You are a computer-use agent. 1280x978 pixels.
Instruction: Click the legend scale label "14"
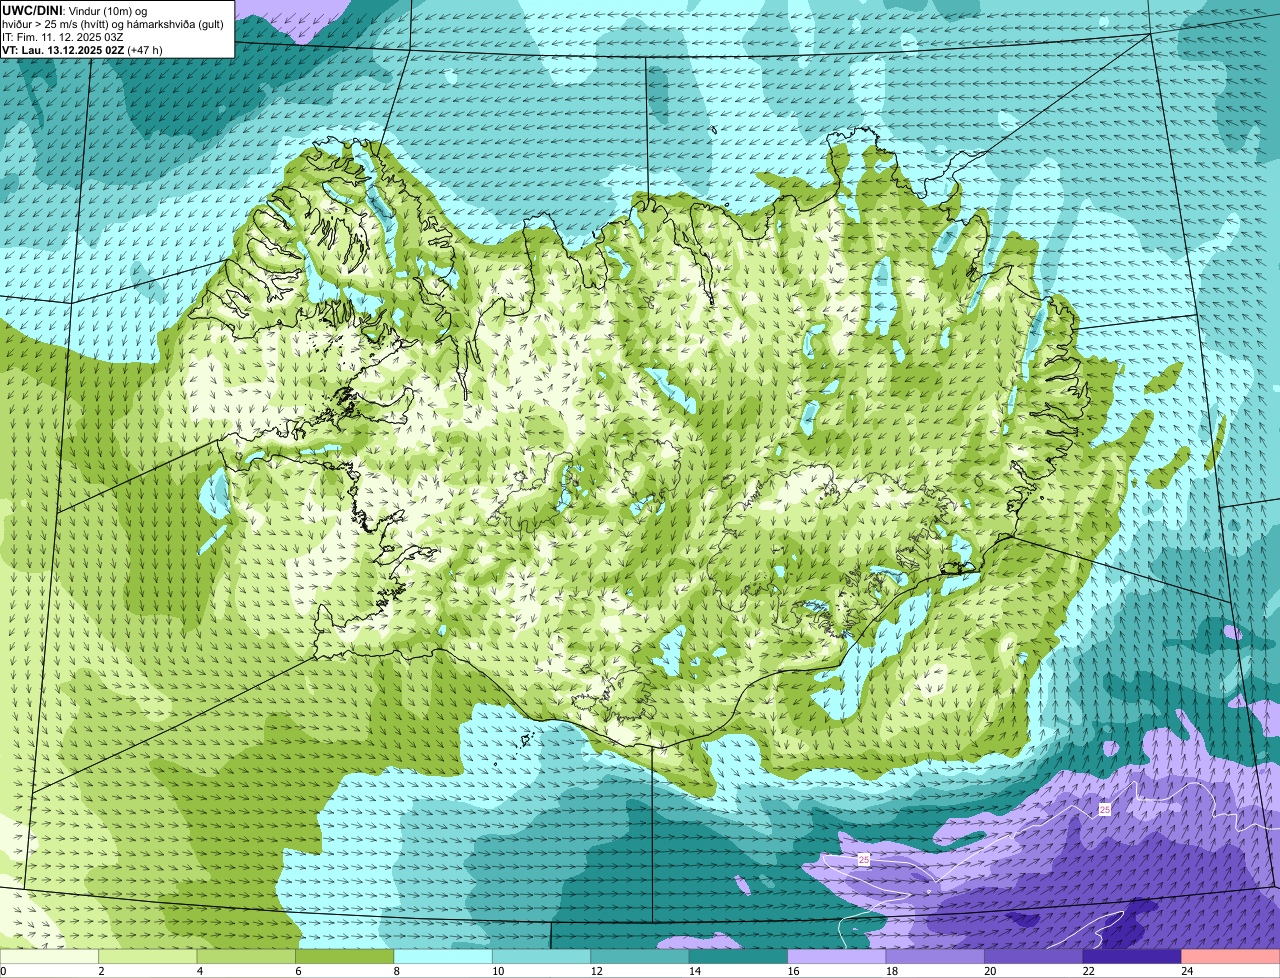(x=694, y=970)
